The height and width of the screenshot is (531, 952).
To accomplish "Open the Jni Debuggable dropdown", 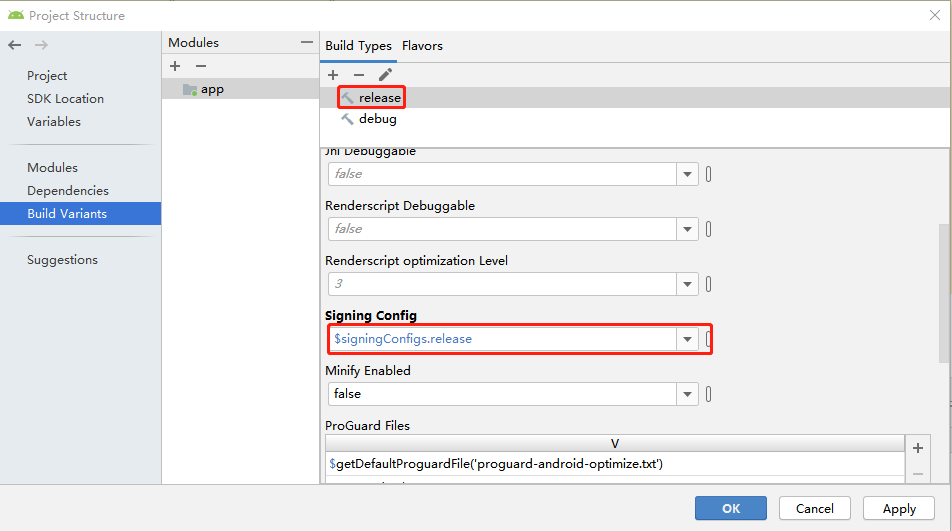I will coord(688,174).
